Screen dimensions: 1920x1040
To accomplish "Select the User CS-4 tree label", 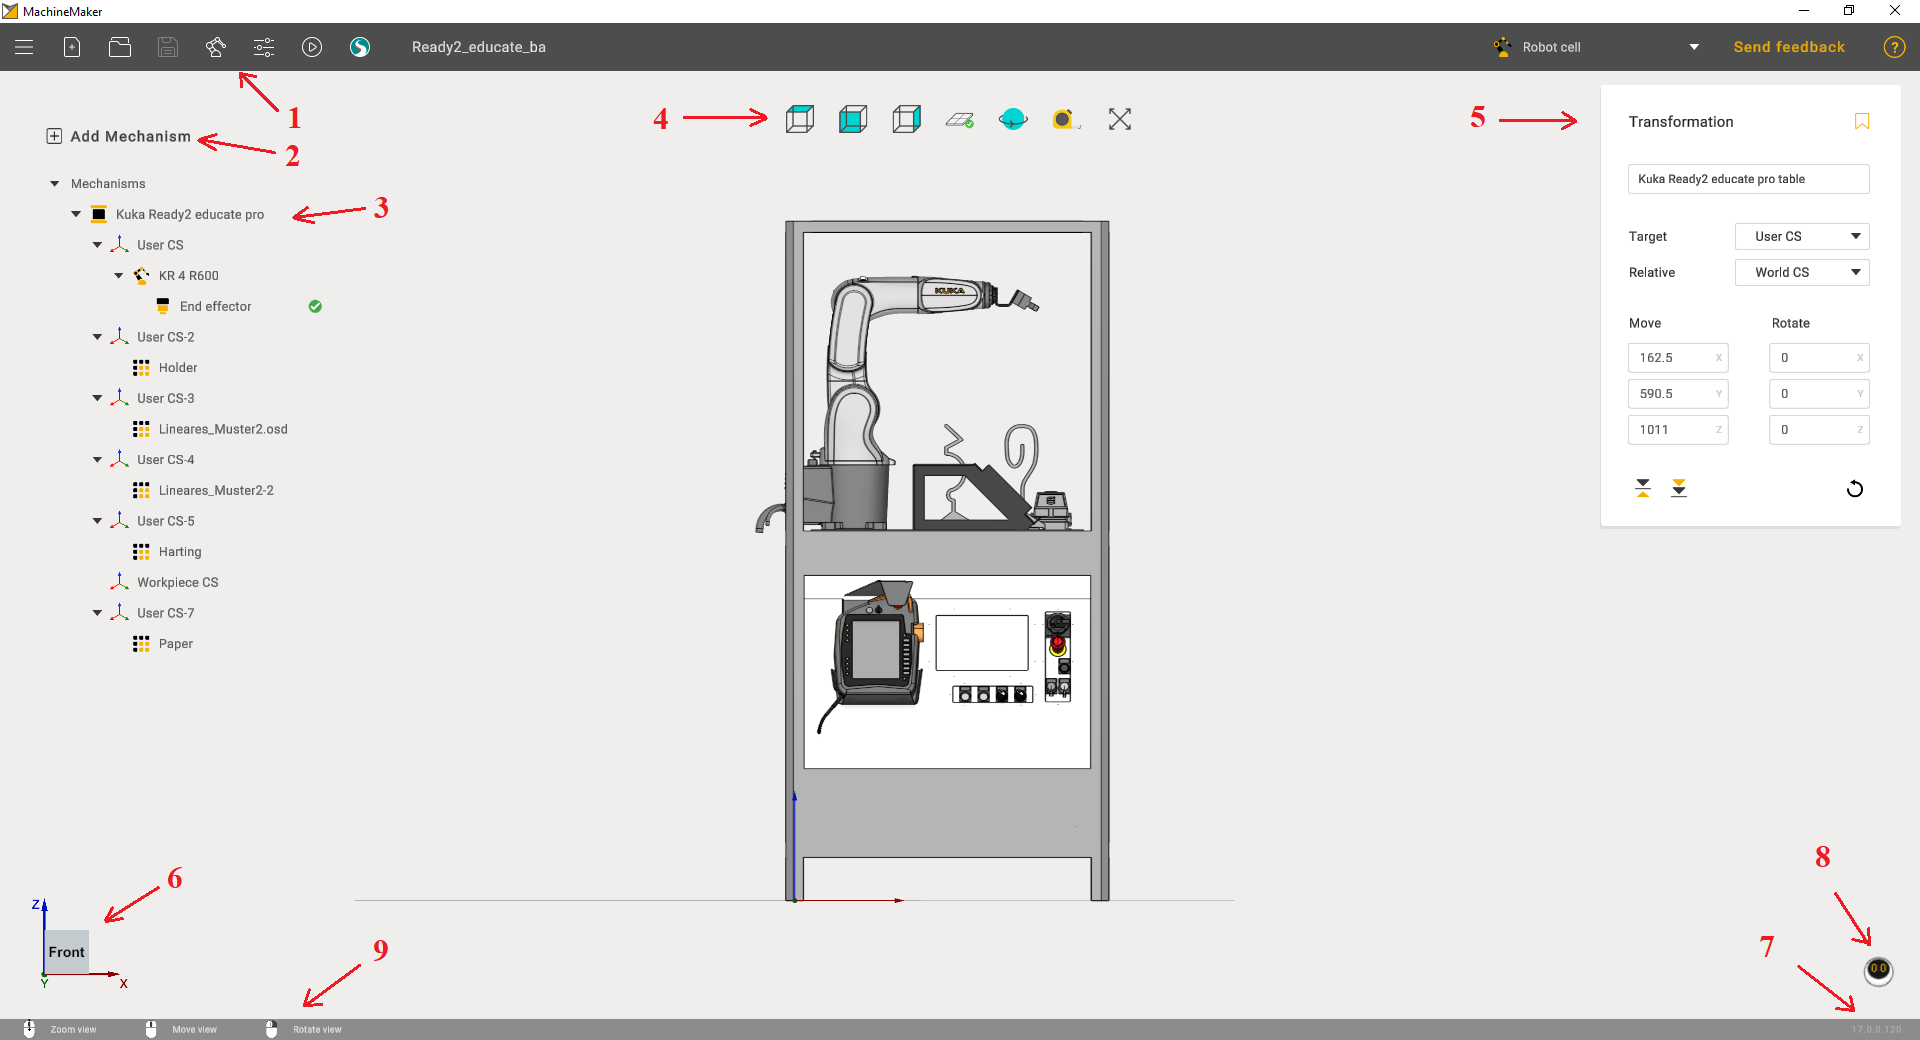I will click(x=166, y=460).
